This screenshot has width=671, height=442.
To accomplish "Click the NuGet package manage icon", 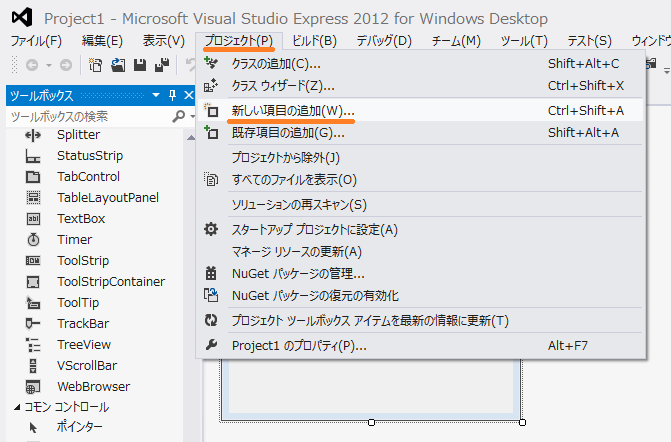I will coord(211,273).
